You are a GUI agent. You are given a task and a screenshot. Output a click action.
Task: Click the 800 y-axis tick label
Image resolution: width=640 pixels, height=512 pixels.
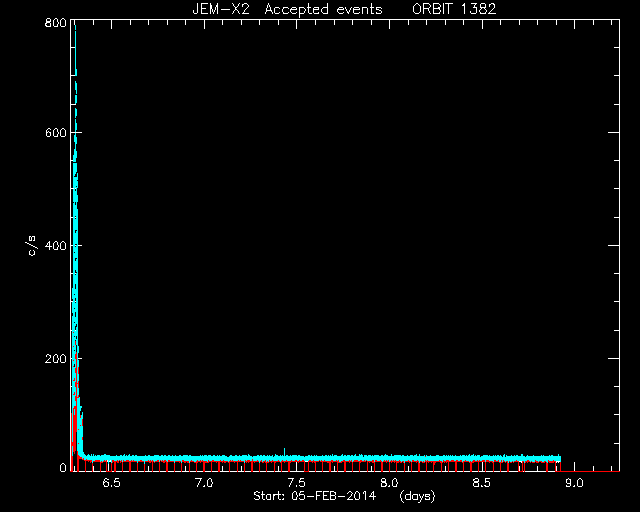(56, 23)
